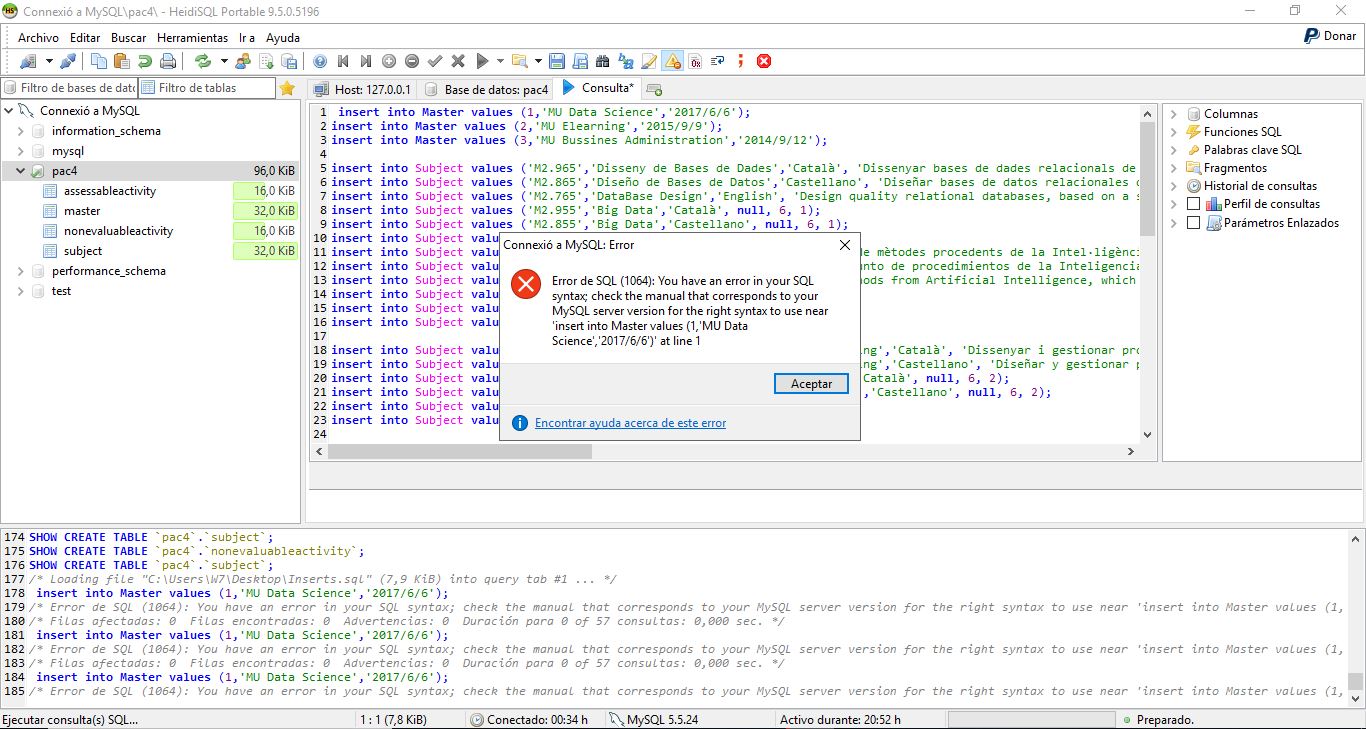Go to last row icon
The width and height of the screenshot is (1366, 729).
(x=365, y=61)
